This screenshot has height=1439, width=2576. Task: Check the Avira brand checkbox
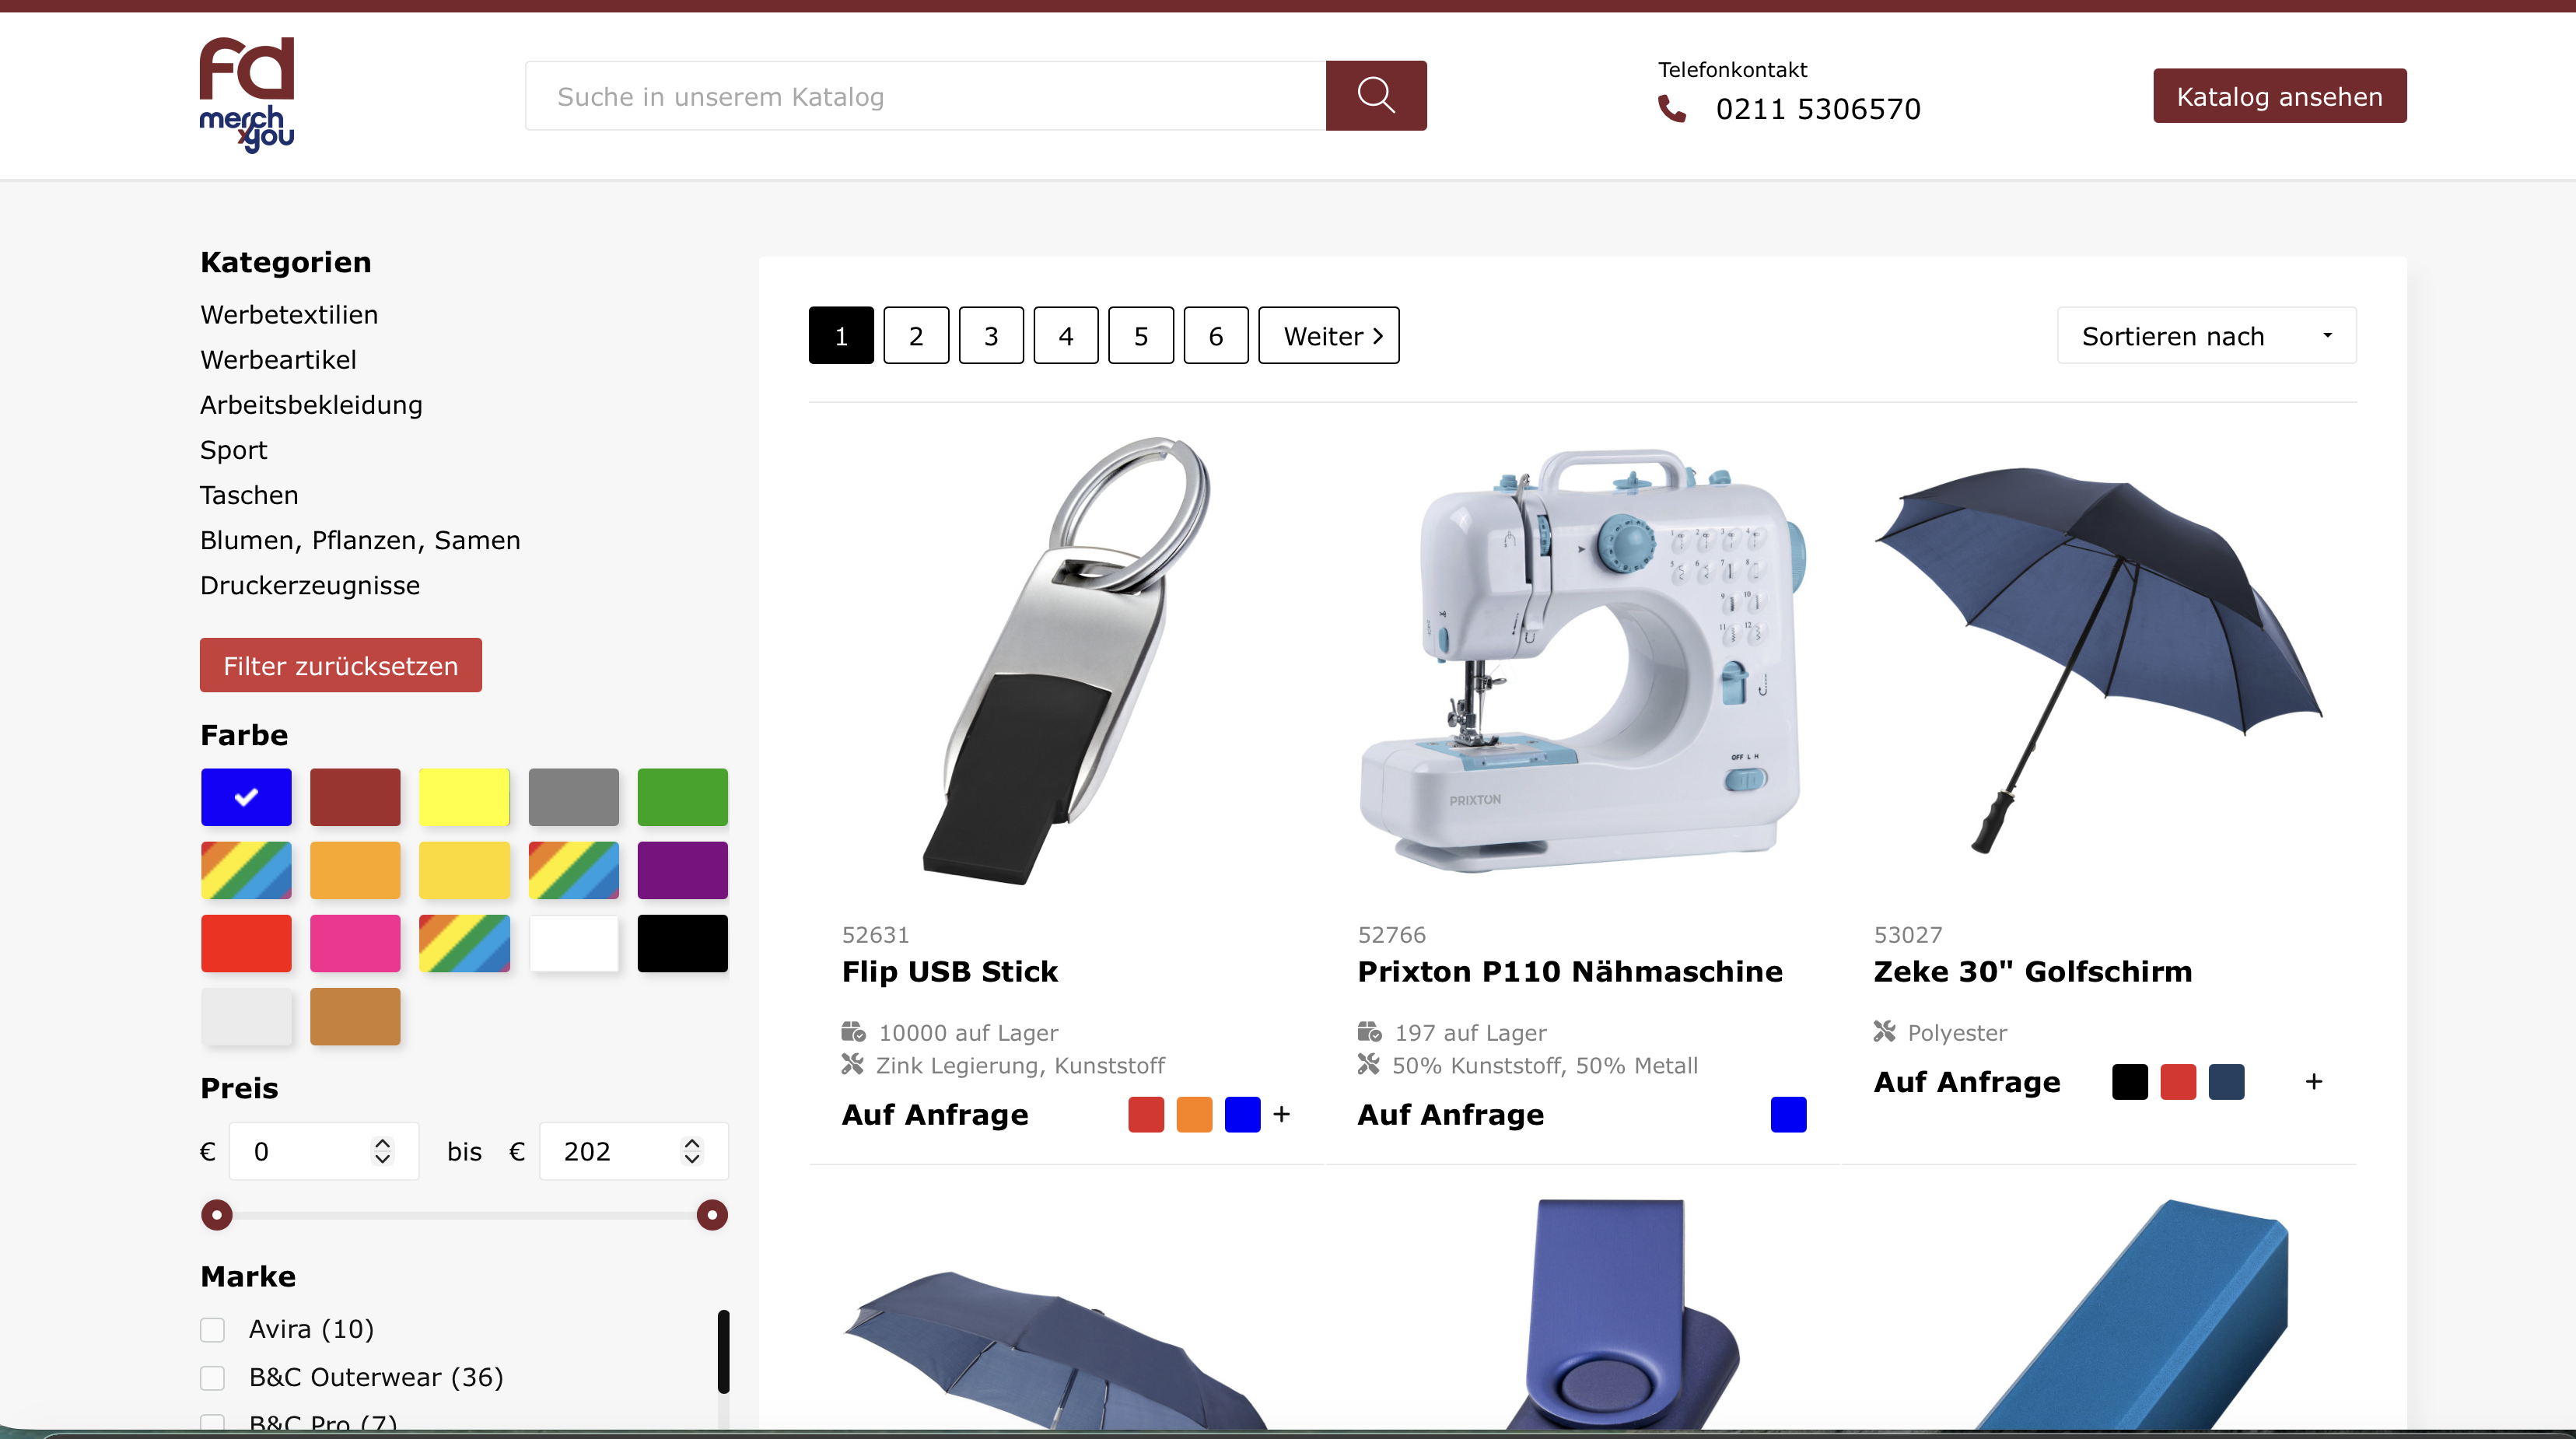tap(212, 1329)
